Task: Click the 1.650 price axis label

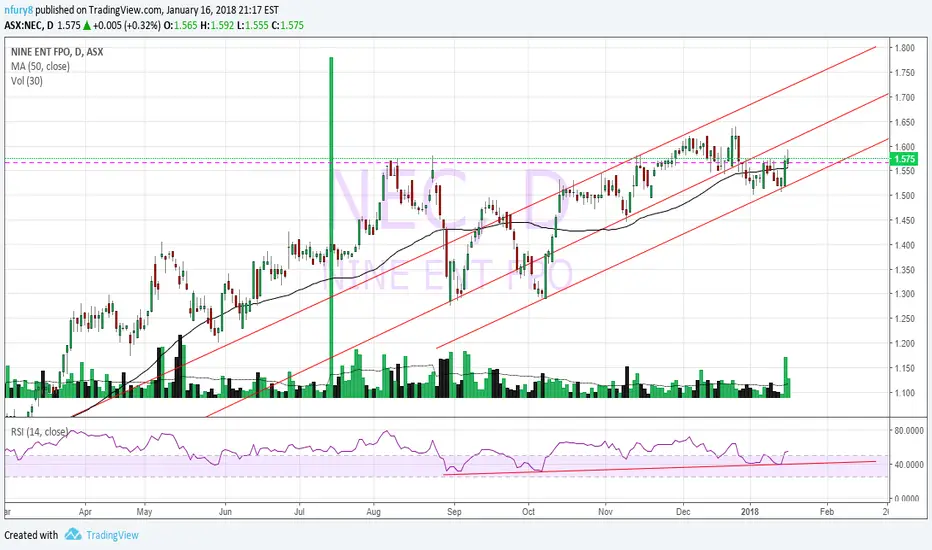Action: pyautogui.click(x=904, y=122)
